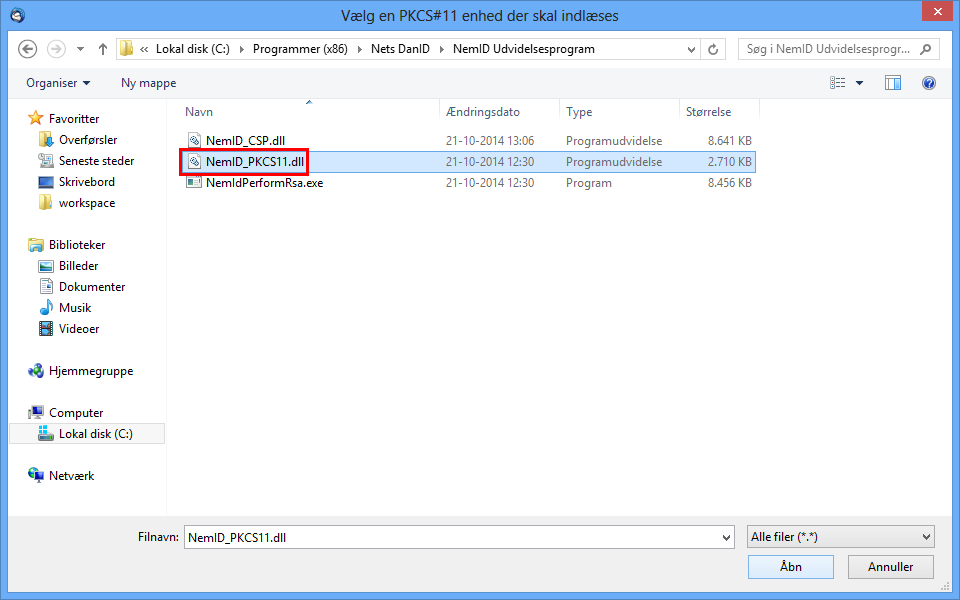Select Lokal disk (C:) in the sidebar
This screenshot has height=600, width=960.
[96, 433]
